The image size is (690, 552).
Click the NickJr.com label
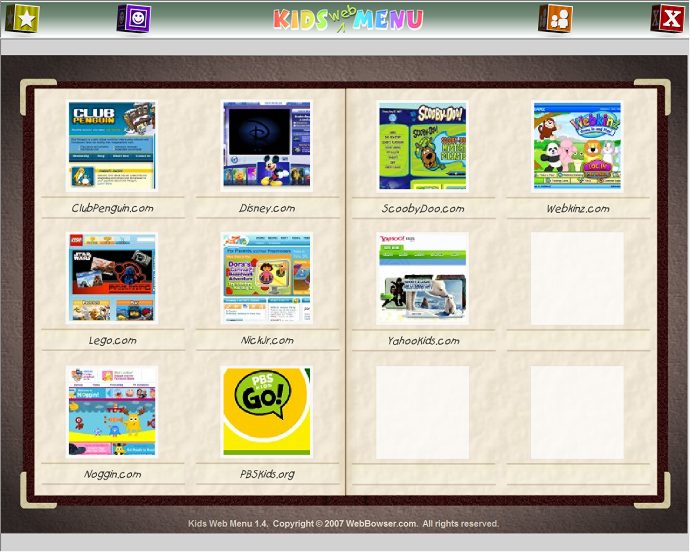point(267,340)
